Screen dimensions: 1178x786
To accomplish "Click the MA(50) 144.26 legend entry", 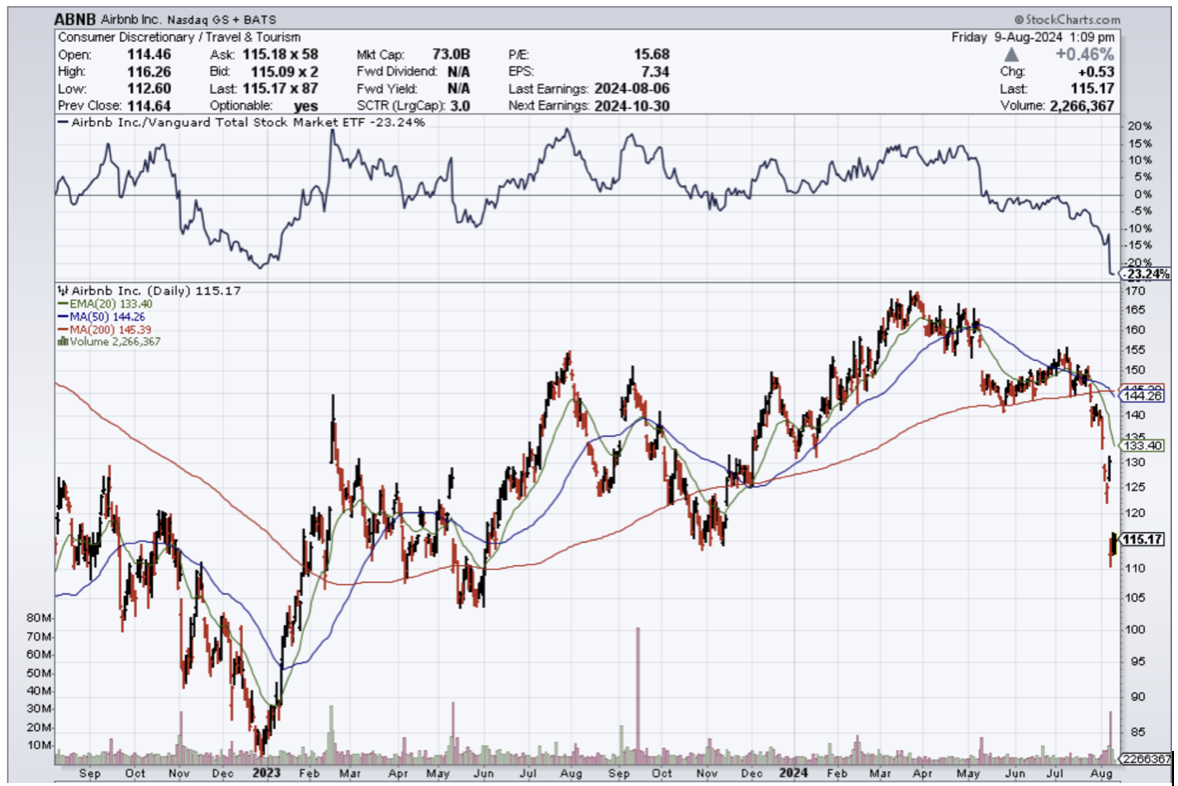I will (102, 316).
